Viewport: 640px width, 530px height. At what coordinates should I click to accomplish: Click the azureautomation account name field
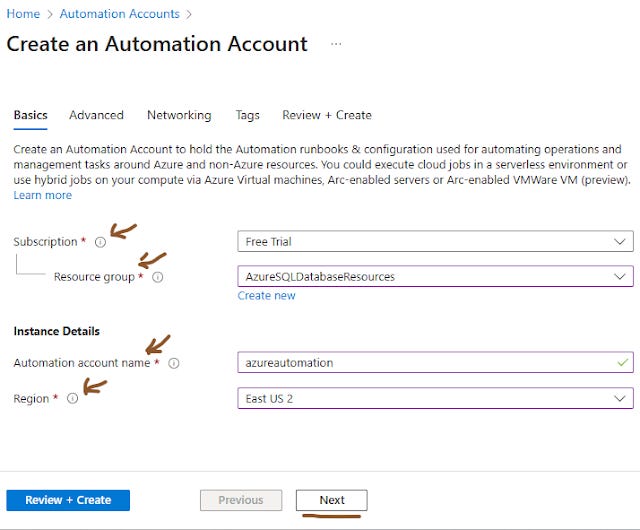tap(435, 363)
